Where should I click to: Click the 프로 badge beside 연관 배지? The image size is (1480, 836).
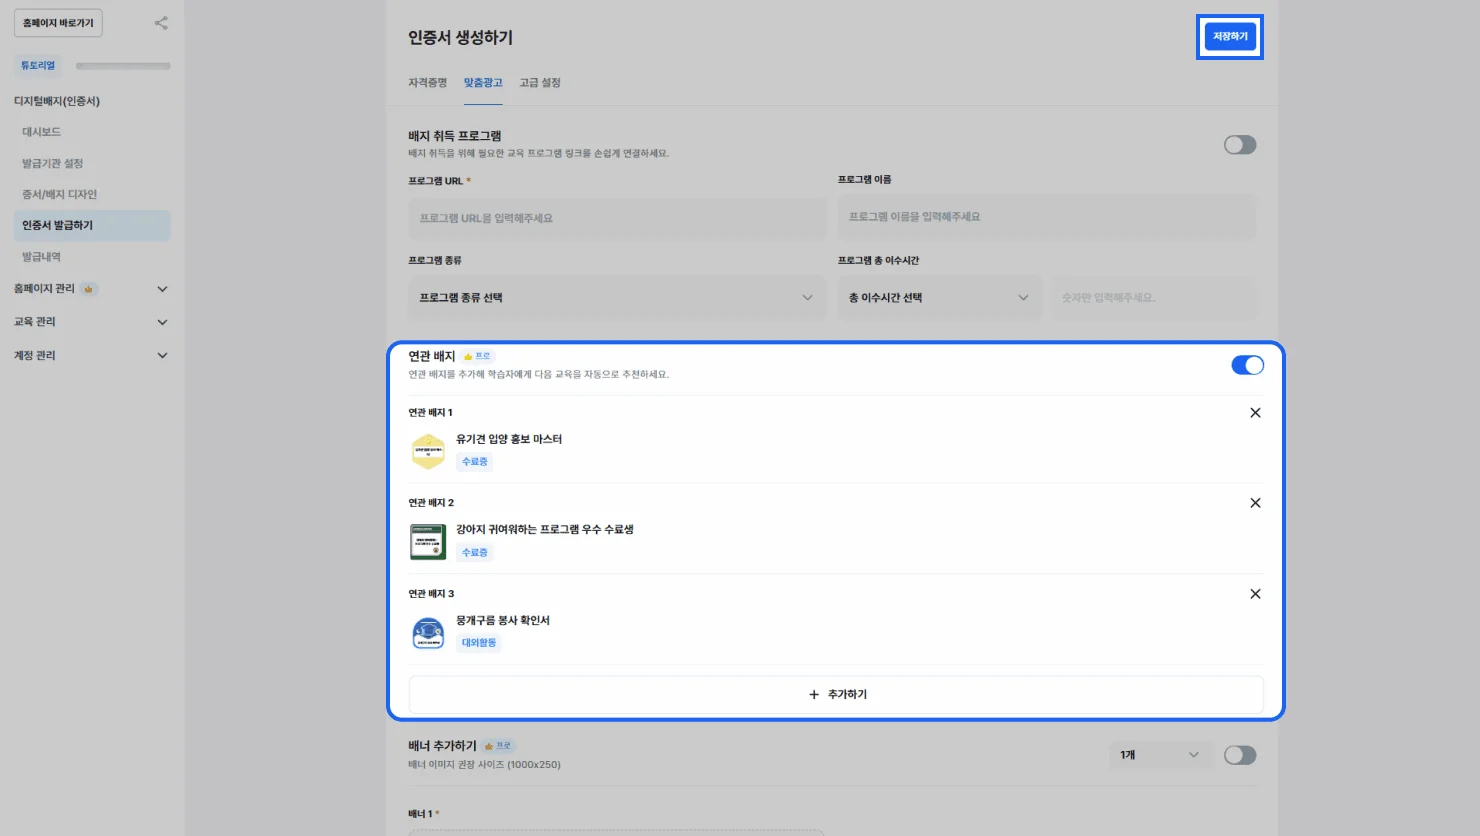[477, 356]
